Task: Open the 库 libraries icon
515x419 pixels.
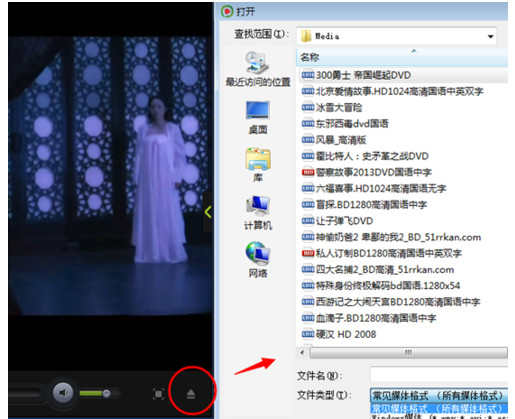Action: 258,165
